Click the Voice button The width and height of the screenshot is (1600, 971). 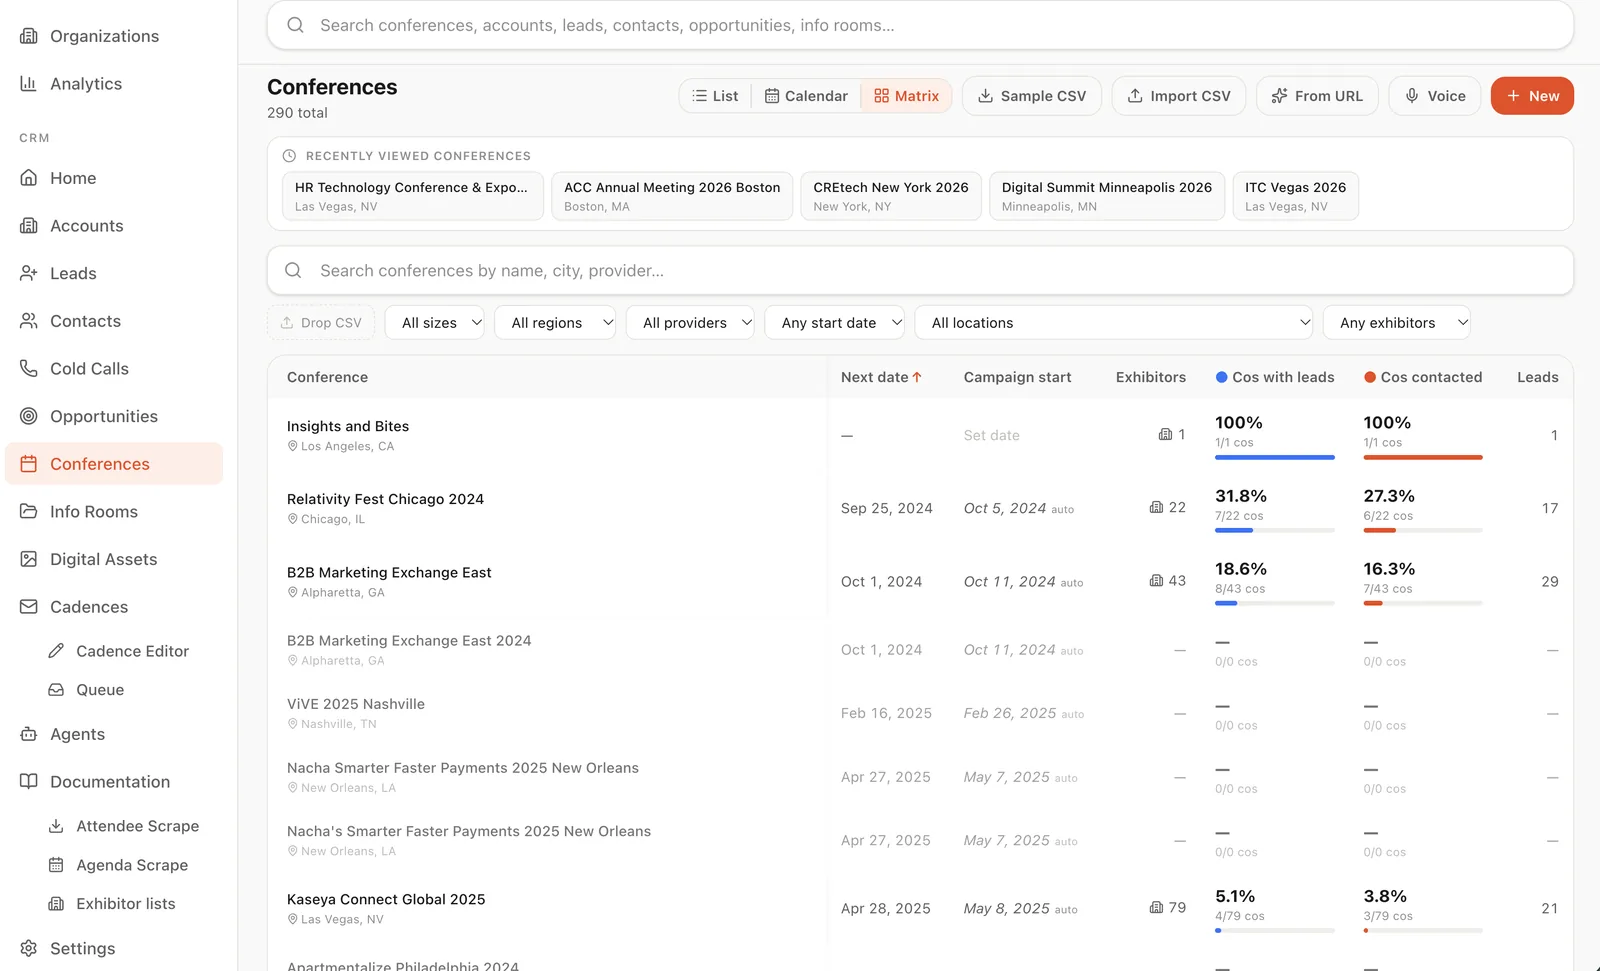(1435, 96)
